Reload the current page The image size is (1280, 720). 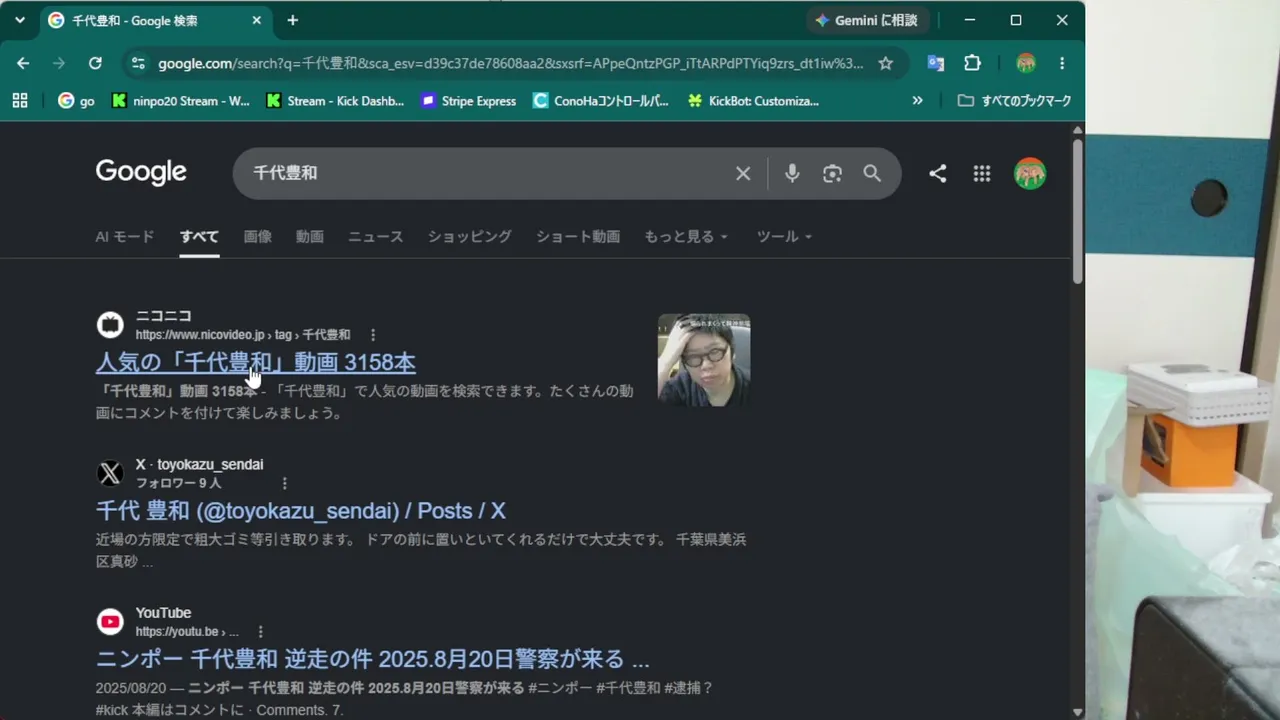(x=95, y=63)
